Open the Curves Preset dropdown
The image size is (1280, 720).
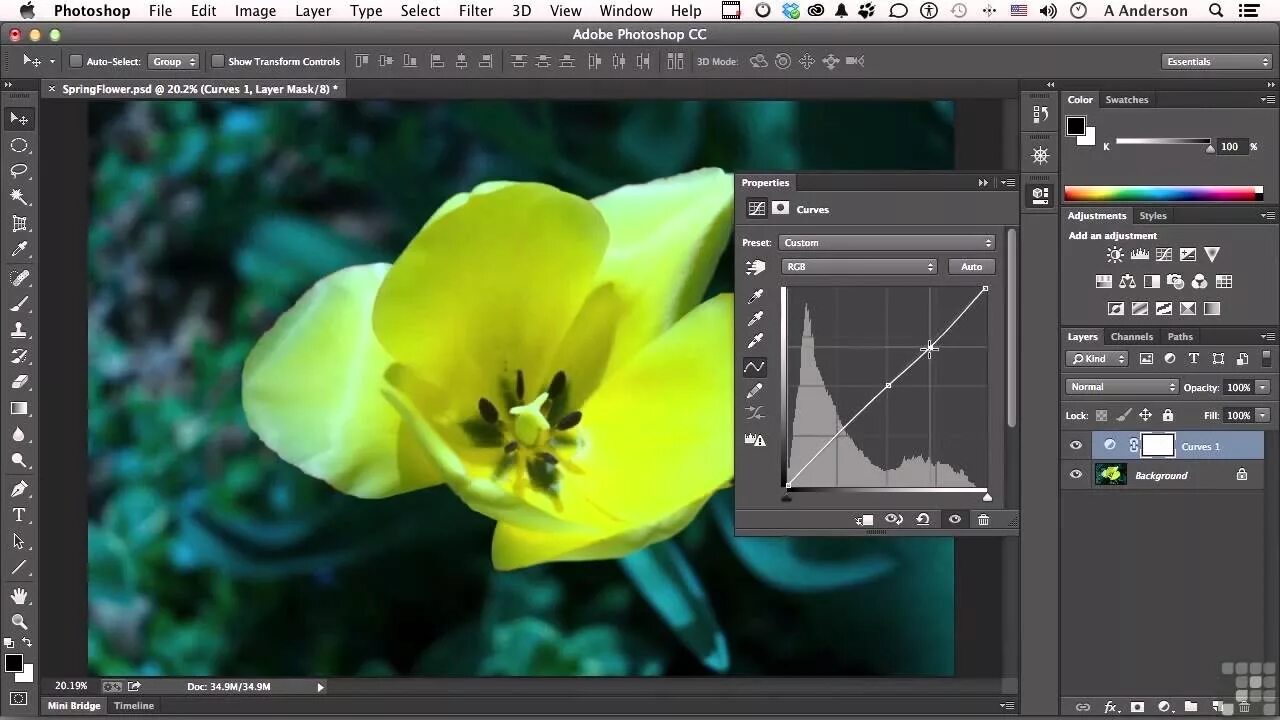pyautogui.click(x=887, y=243)
